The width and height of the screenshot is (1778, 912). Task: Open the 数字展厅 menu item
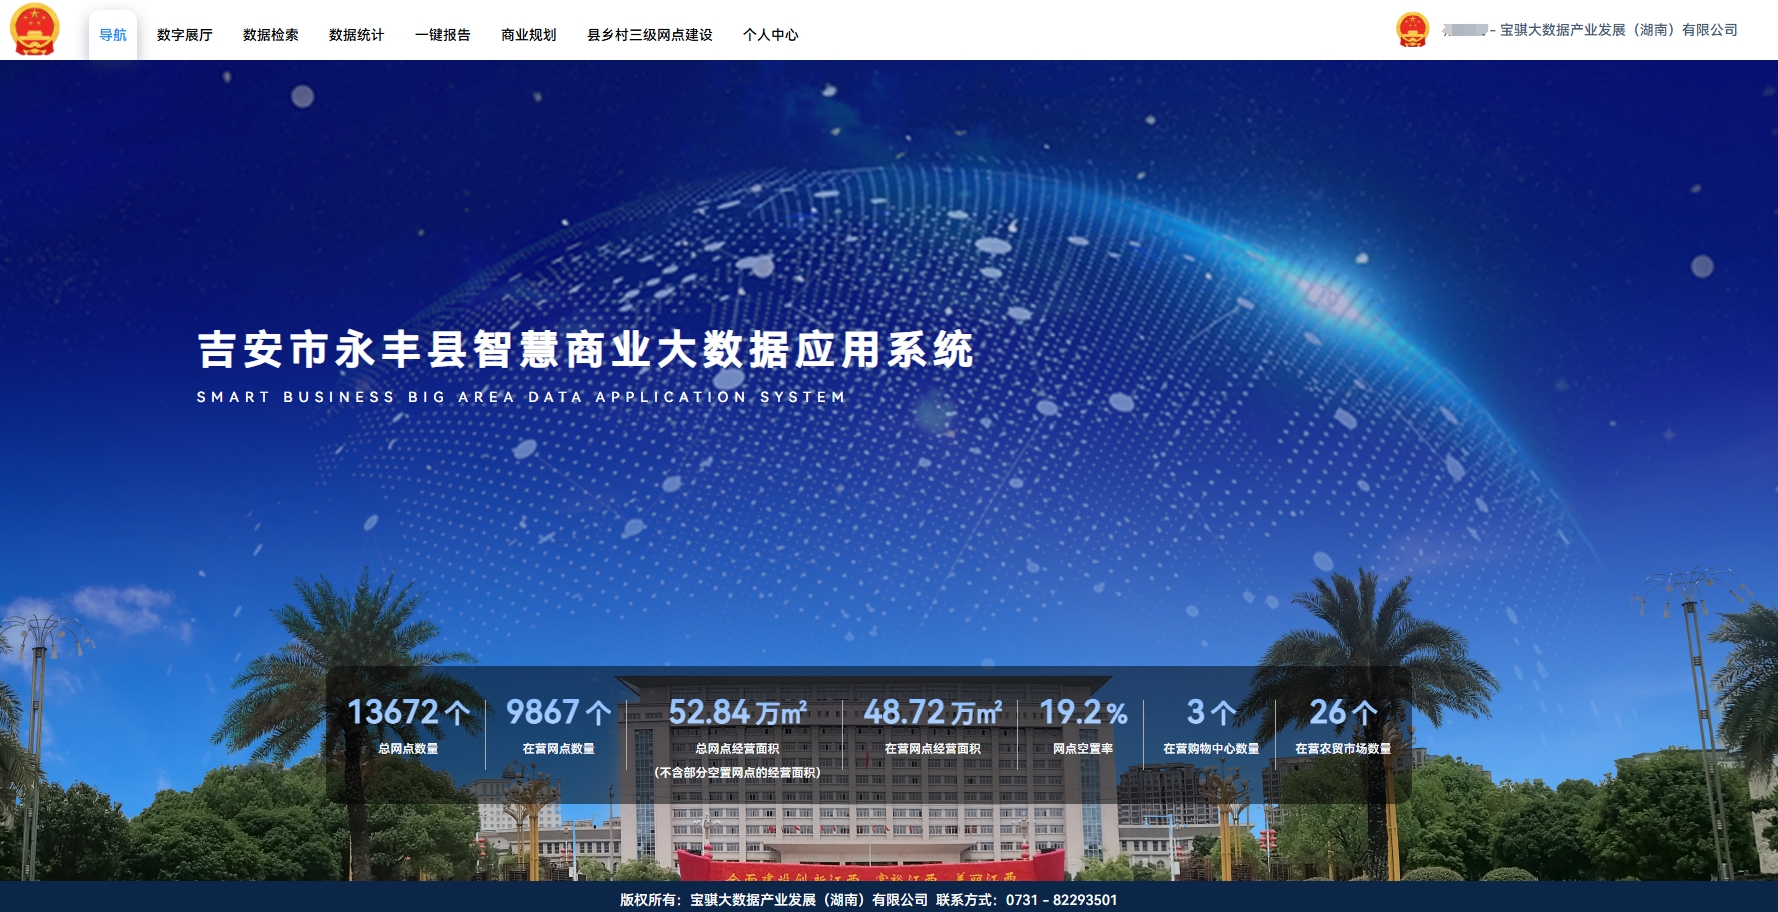[x=185, y=35]
